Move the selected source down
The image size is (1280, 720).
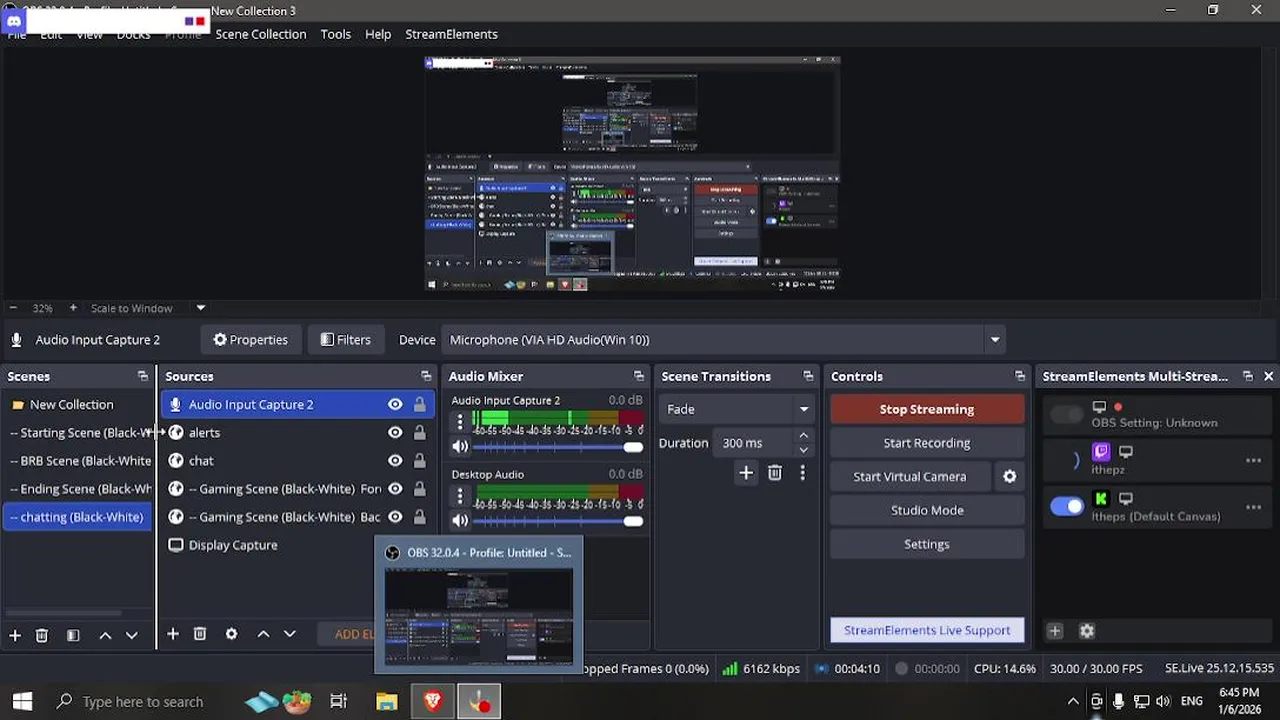(289, 634)
